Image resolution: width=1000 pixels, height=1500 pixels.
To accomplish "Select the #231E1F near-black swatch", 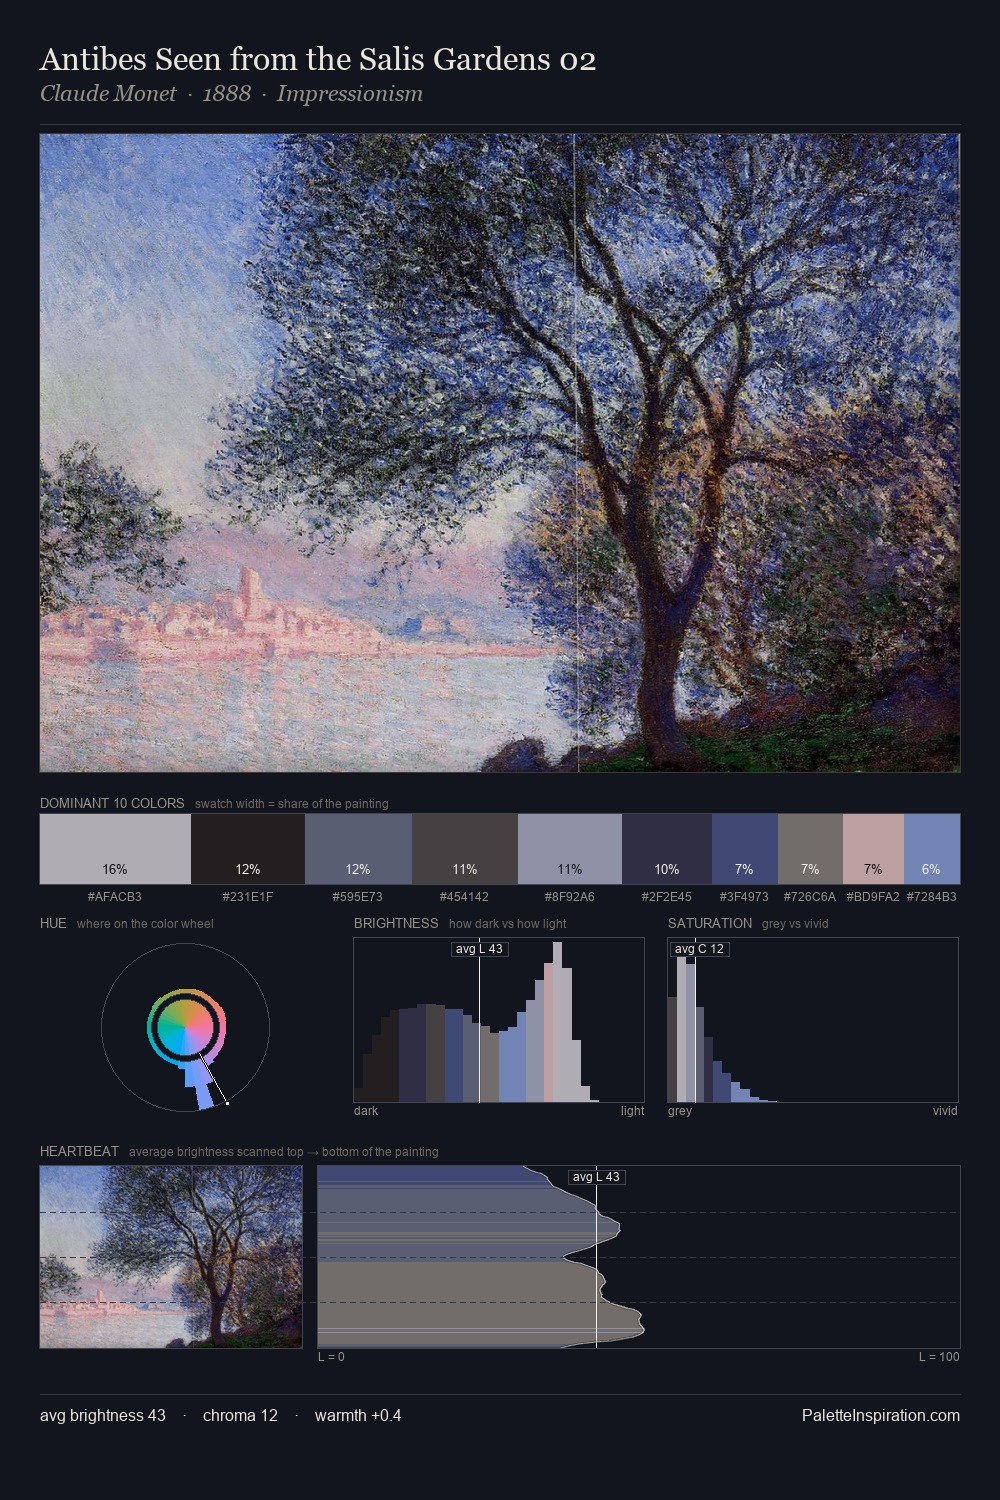I will tap(248, 849).
